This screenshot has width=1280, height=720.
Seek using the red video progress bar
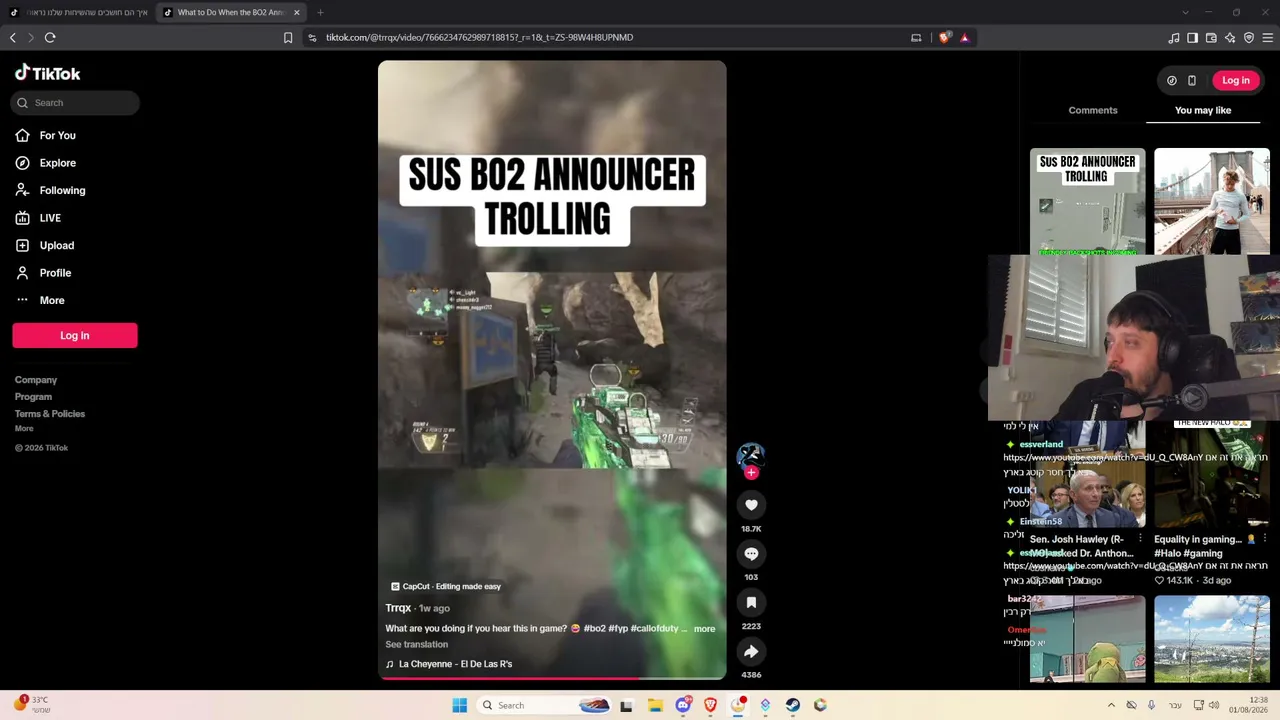[x=552, y=678]
